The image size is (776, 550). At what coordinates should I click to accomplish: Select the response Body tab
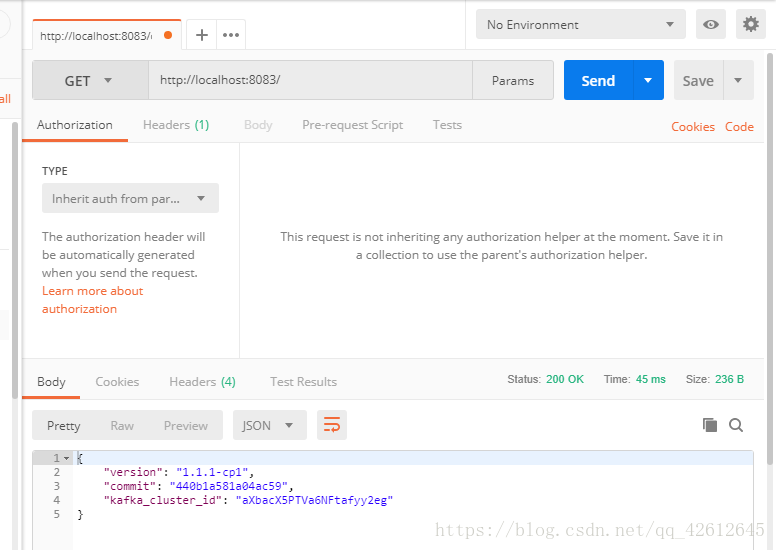51,382
